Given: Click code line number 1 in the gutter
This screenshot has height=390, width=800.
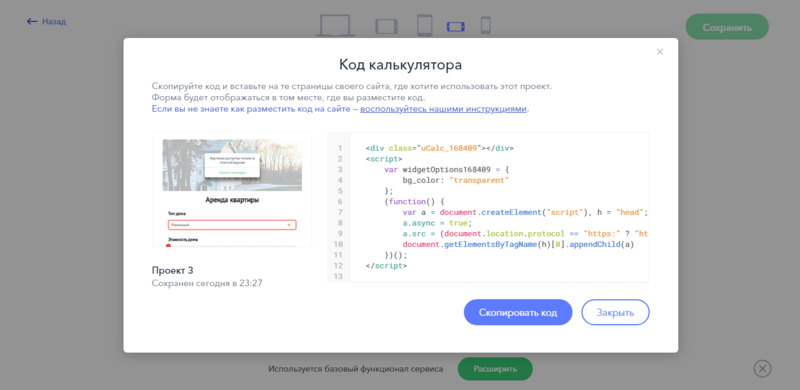Looking at the screenshot, I should click(x=339, y=149).
